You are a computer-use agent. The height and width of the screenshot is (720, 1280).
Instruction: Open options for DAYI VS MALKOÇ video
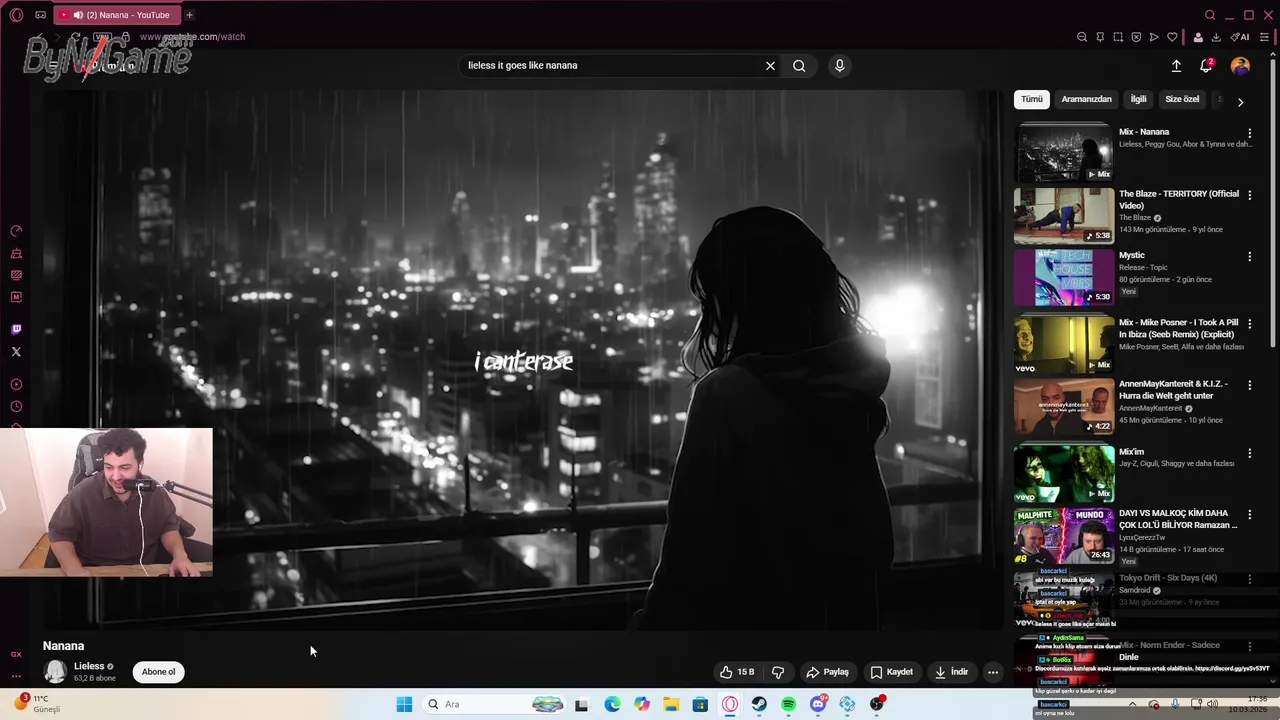click(1249, 515)
